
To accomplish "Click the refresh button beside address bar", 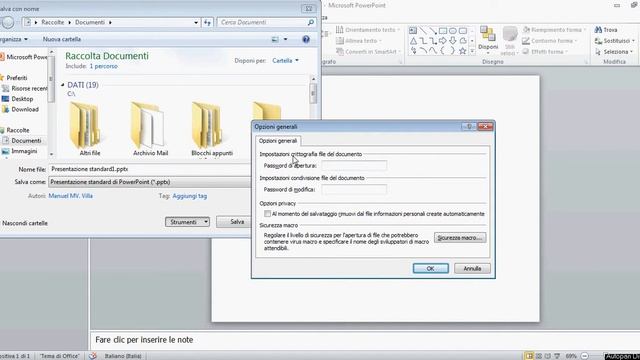I will [x=208, y=22].
